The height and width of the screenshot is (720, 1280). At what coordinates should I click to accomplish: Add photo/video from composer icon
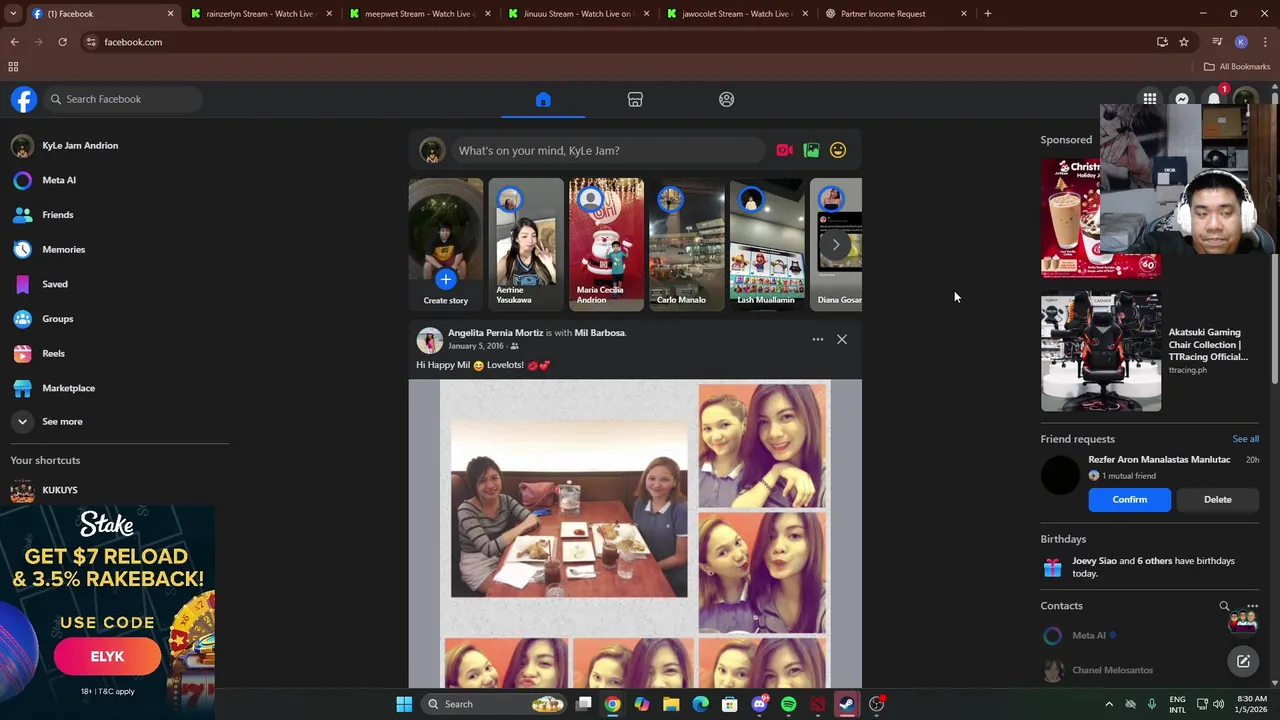point(811,150)
